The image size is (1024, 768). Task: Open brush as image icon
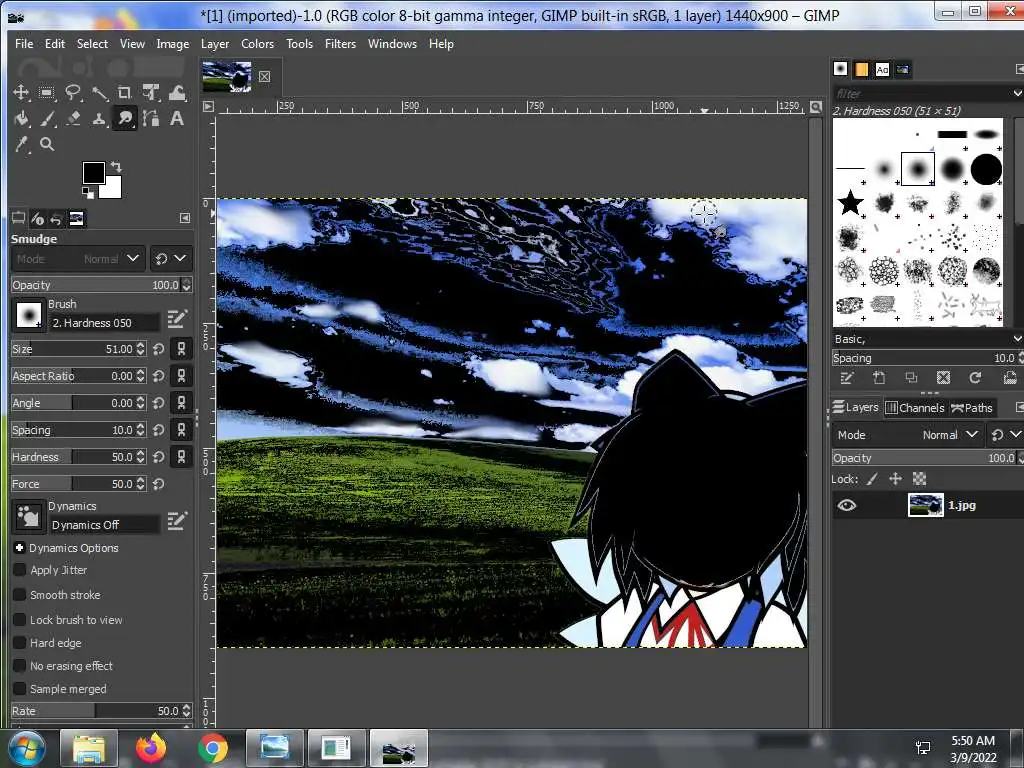click(1010, 377)
